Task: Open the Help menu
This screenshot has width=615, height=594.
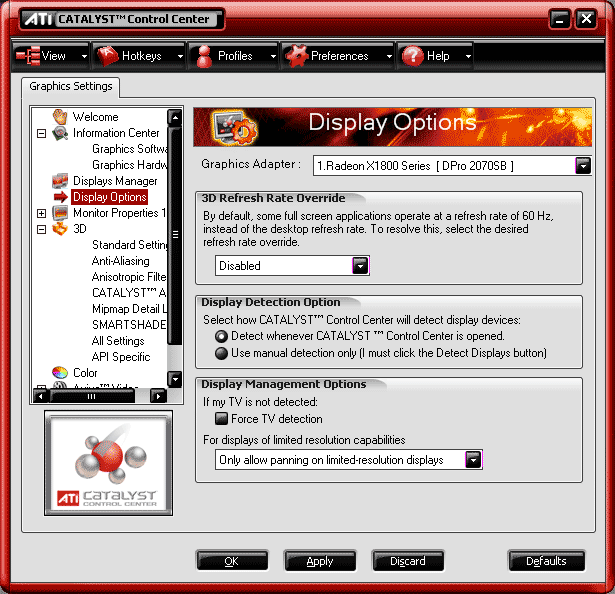Action: click(x=435, y=56)
